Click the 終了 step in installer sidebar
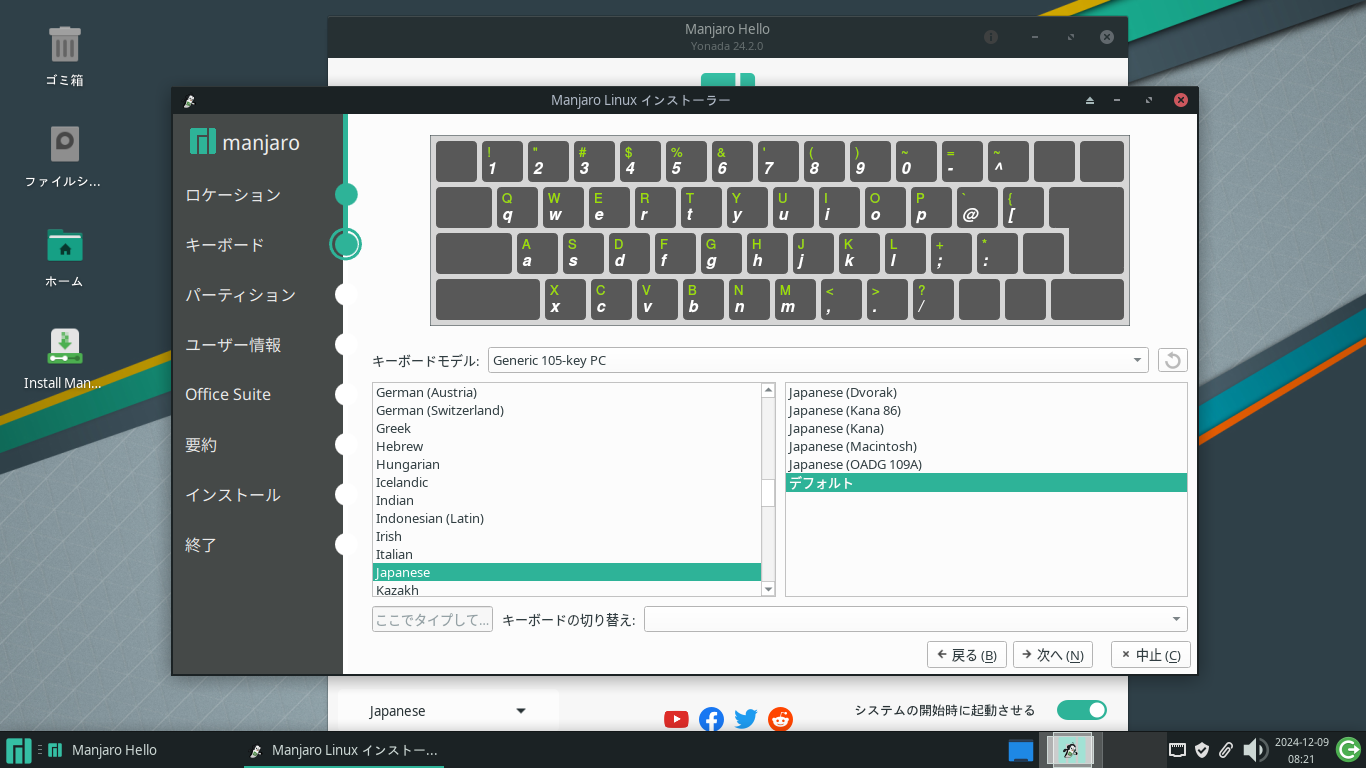 [201, 545]
